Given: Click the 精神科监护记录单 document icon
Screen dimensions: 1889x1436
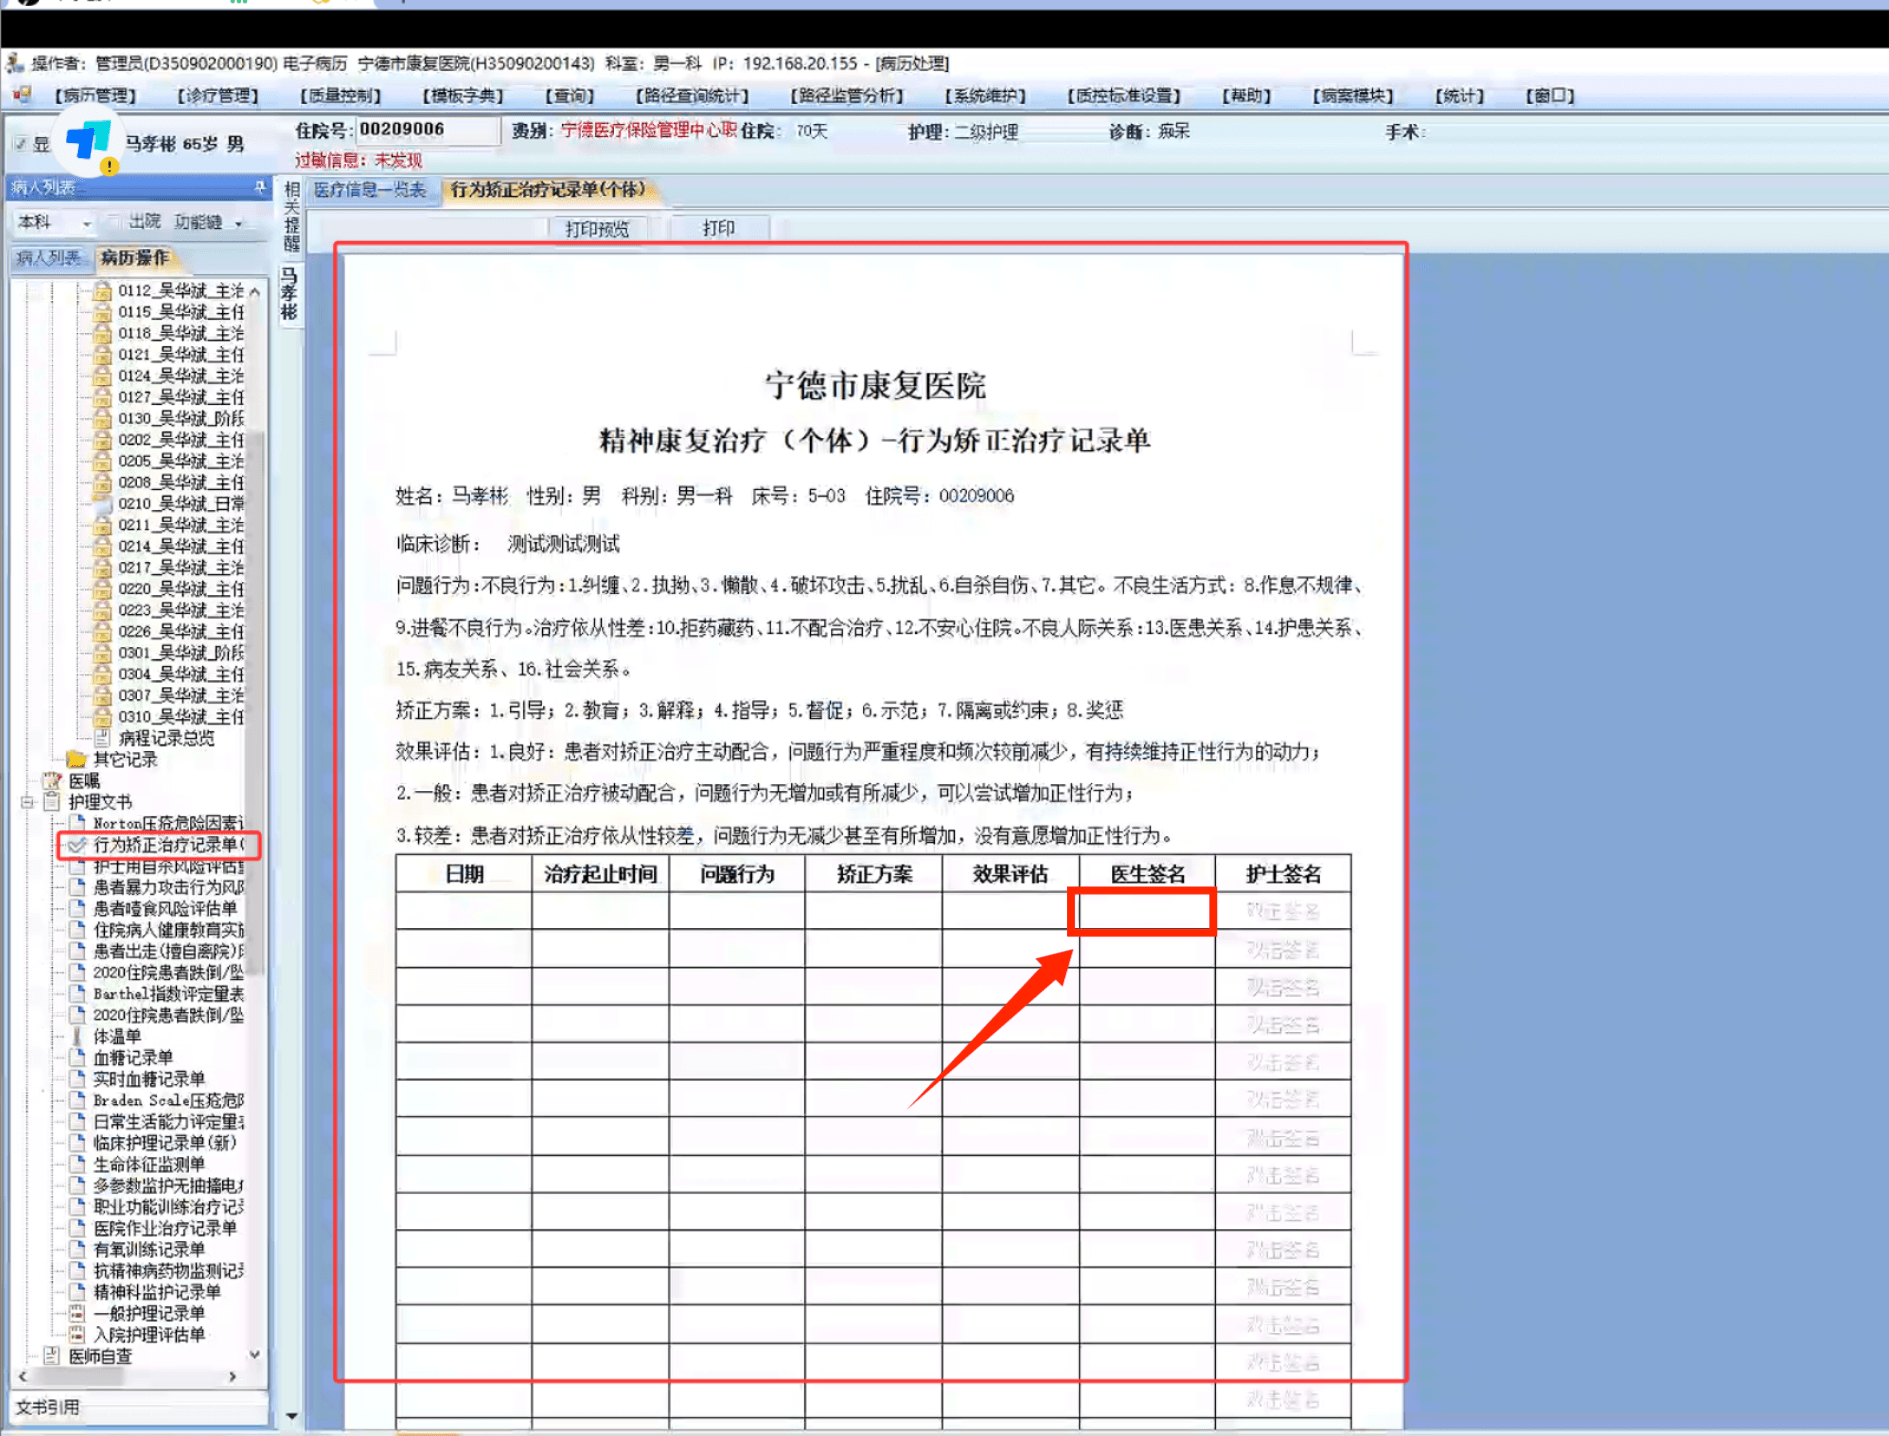Looking at the screenshot, I should click(x=77, y=1292).
